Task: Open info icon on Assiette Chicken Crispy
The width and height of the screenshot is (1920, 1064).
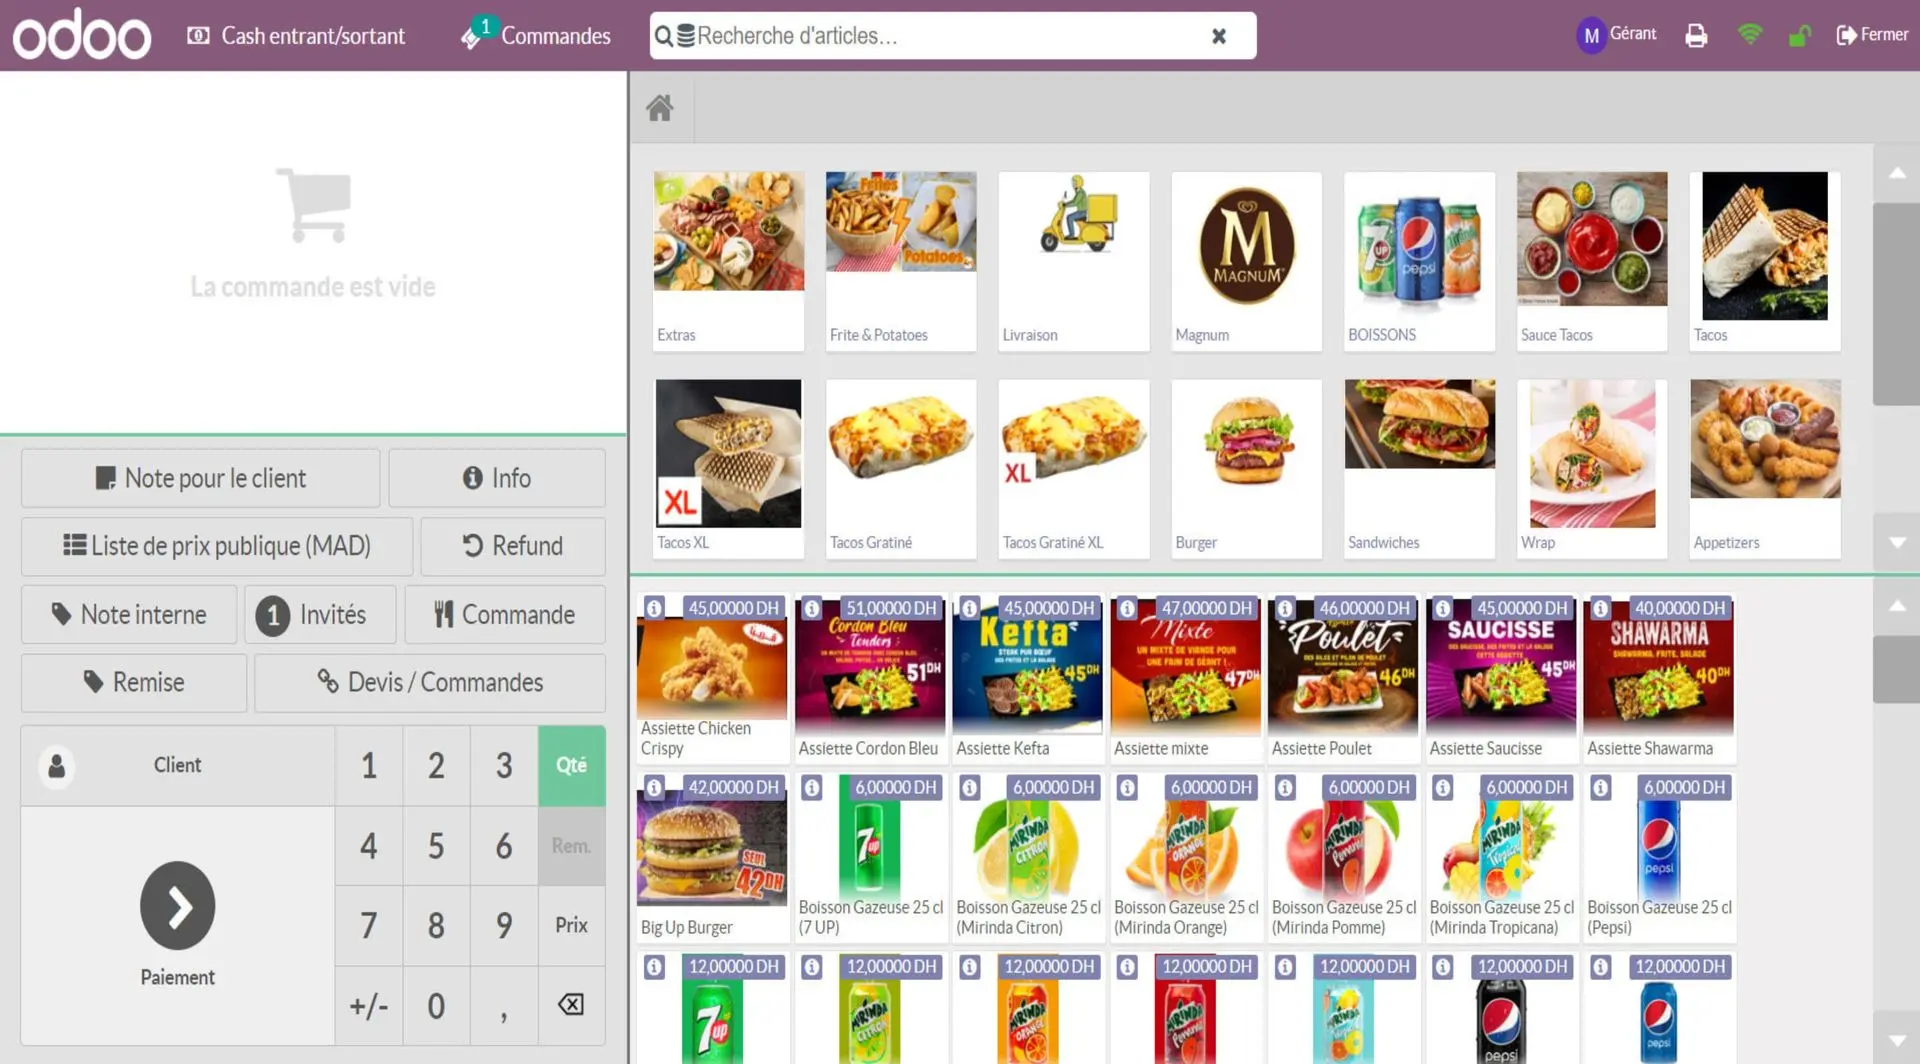Action: [654, 608]
